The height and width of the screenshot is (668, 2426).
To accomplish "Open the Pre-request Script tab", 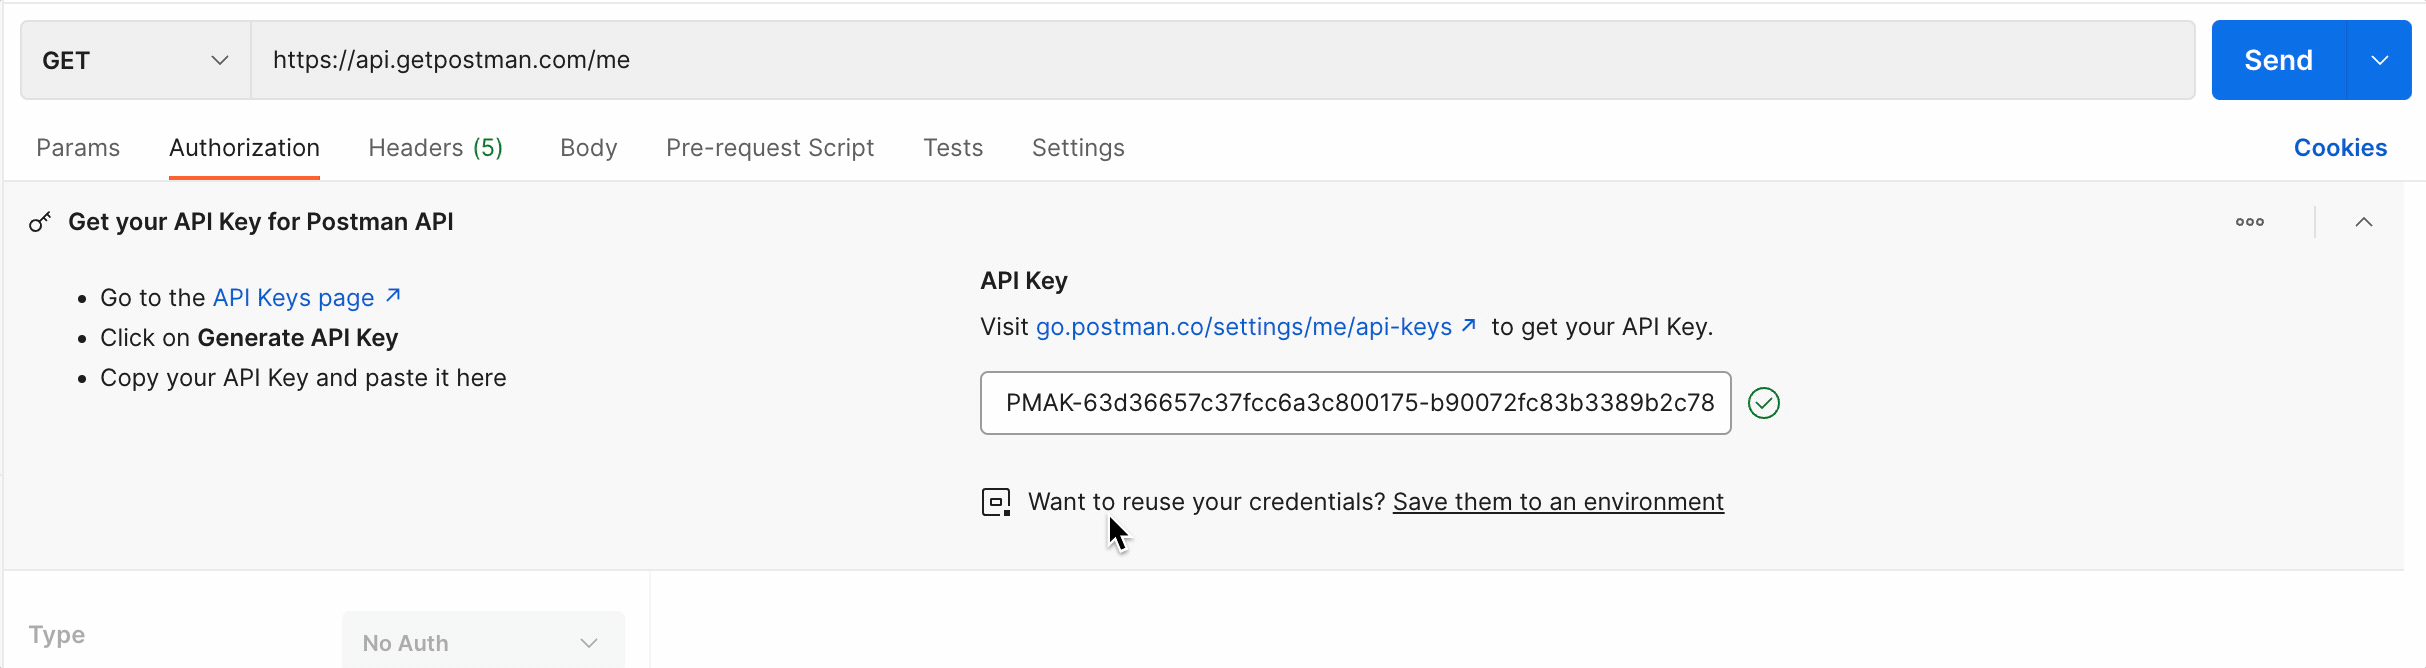I will pos(769,148).
